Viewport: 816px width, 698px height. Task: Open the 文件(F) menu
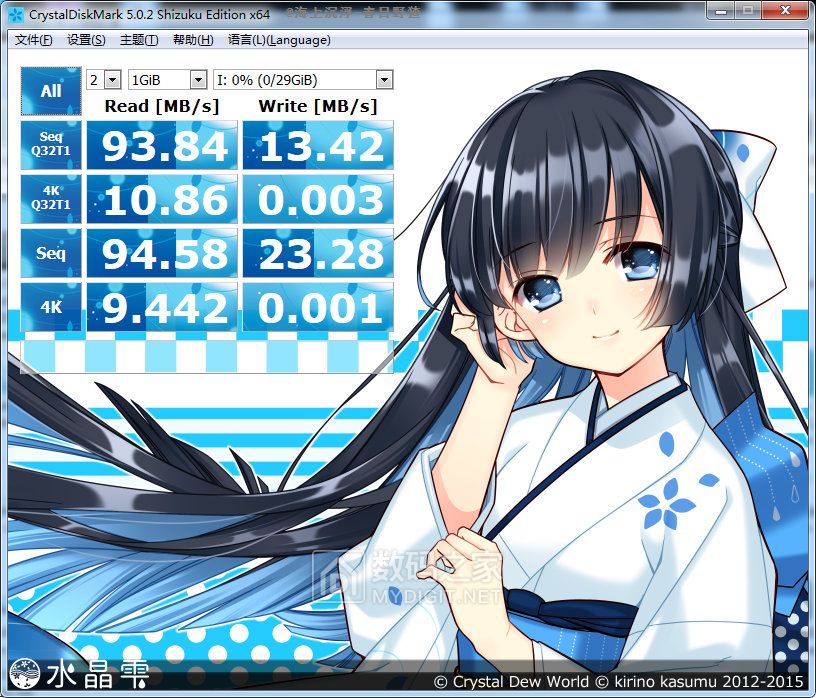[x=33, y=40]
